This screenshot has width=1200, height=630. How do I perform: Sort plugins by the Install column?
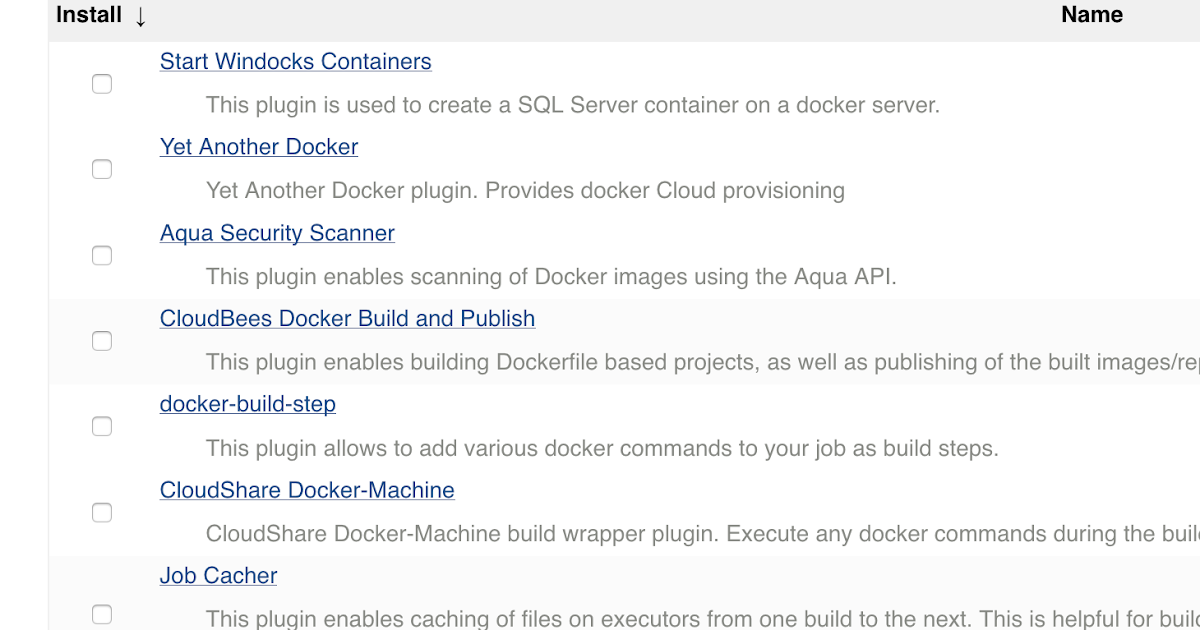click(x=88, y=15)
